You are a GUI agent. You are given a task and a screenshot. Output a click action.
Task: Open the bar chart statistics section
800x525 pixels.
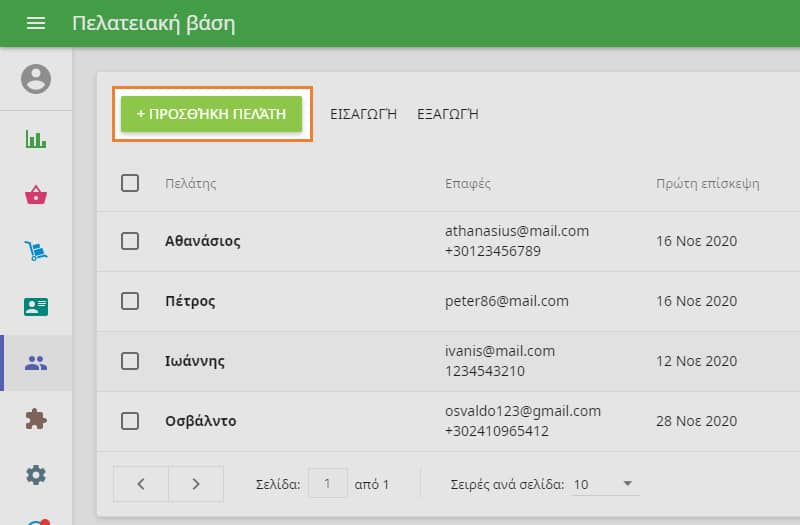[36, 139]
